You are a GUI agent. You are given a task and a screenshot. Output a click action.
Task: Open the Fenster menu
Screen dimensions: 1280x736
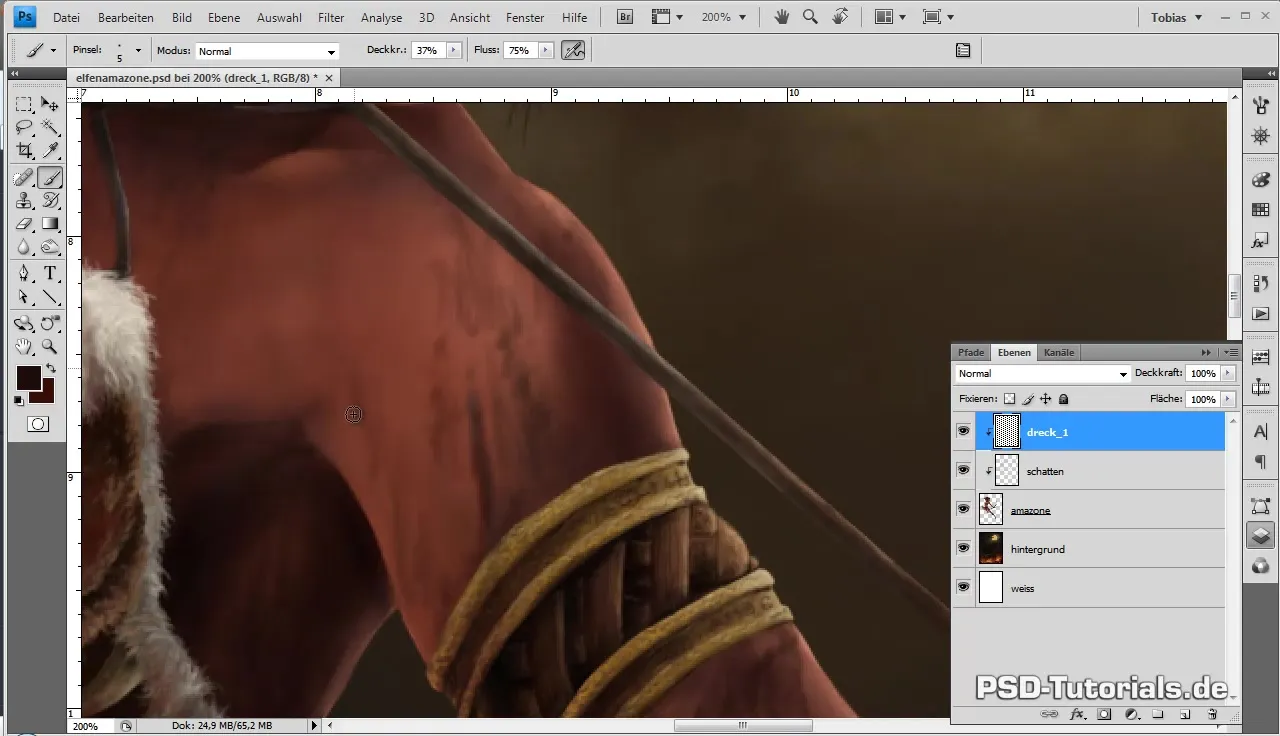[525, 18]
